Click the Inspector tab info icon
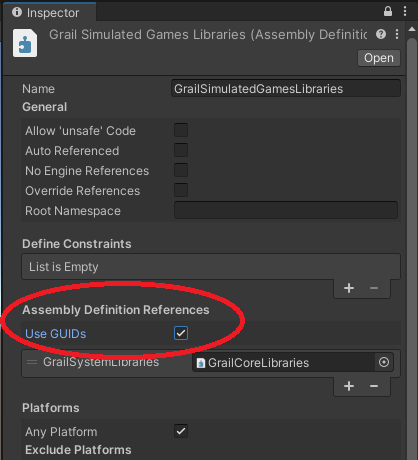 click(x=17, y=12)
